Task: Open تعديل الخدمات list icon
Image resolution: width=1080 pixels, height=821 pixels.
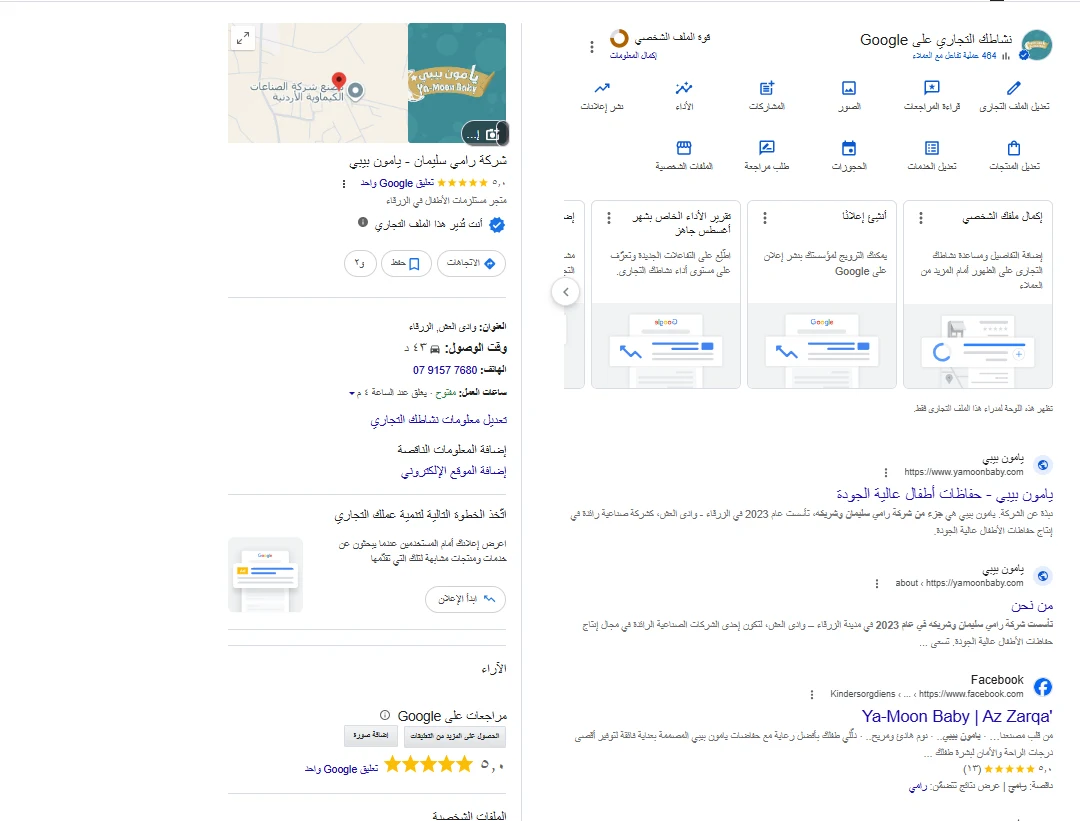Action: point(931,148)
